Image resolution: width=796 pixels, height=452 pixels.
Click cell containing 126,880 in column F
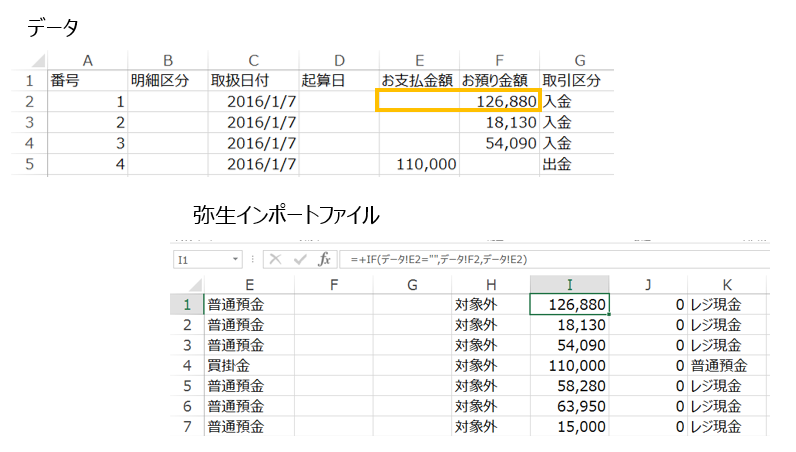(x=500, y=102)
